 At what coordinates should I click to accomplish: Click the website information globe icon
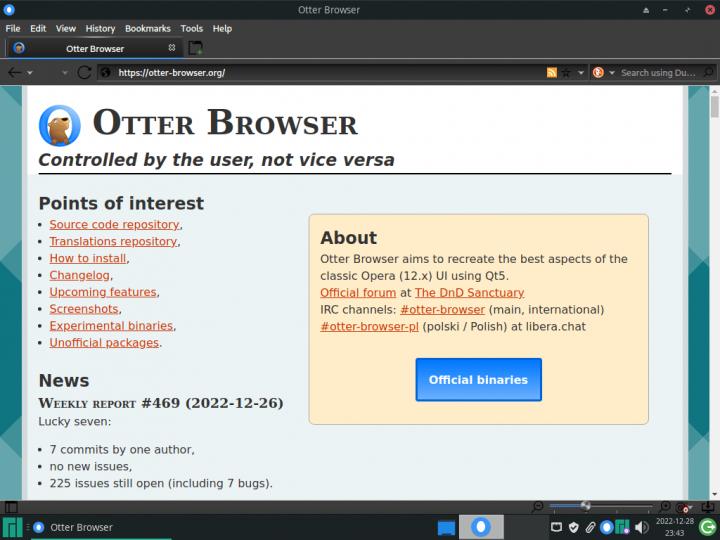pos(106,72)
